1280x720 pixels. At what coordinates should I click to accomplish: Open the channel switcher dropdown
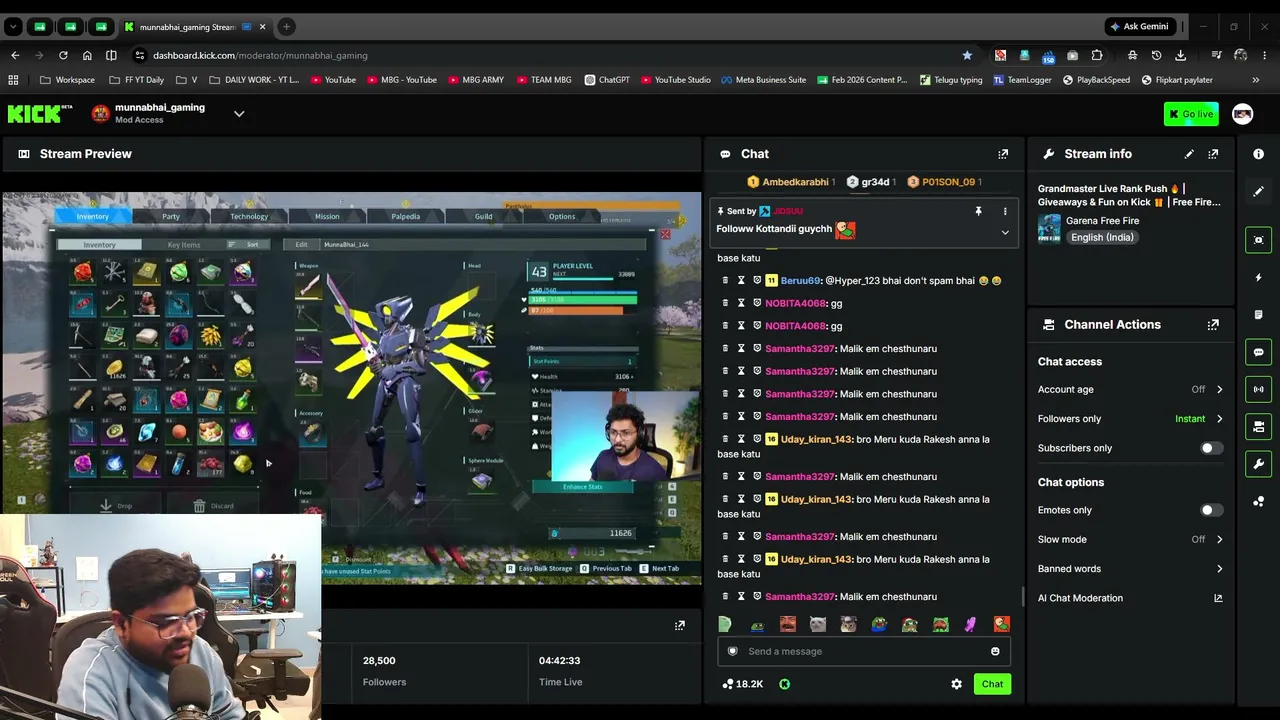click(239, 114)
